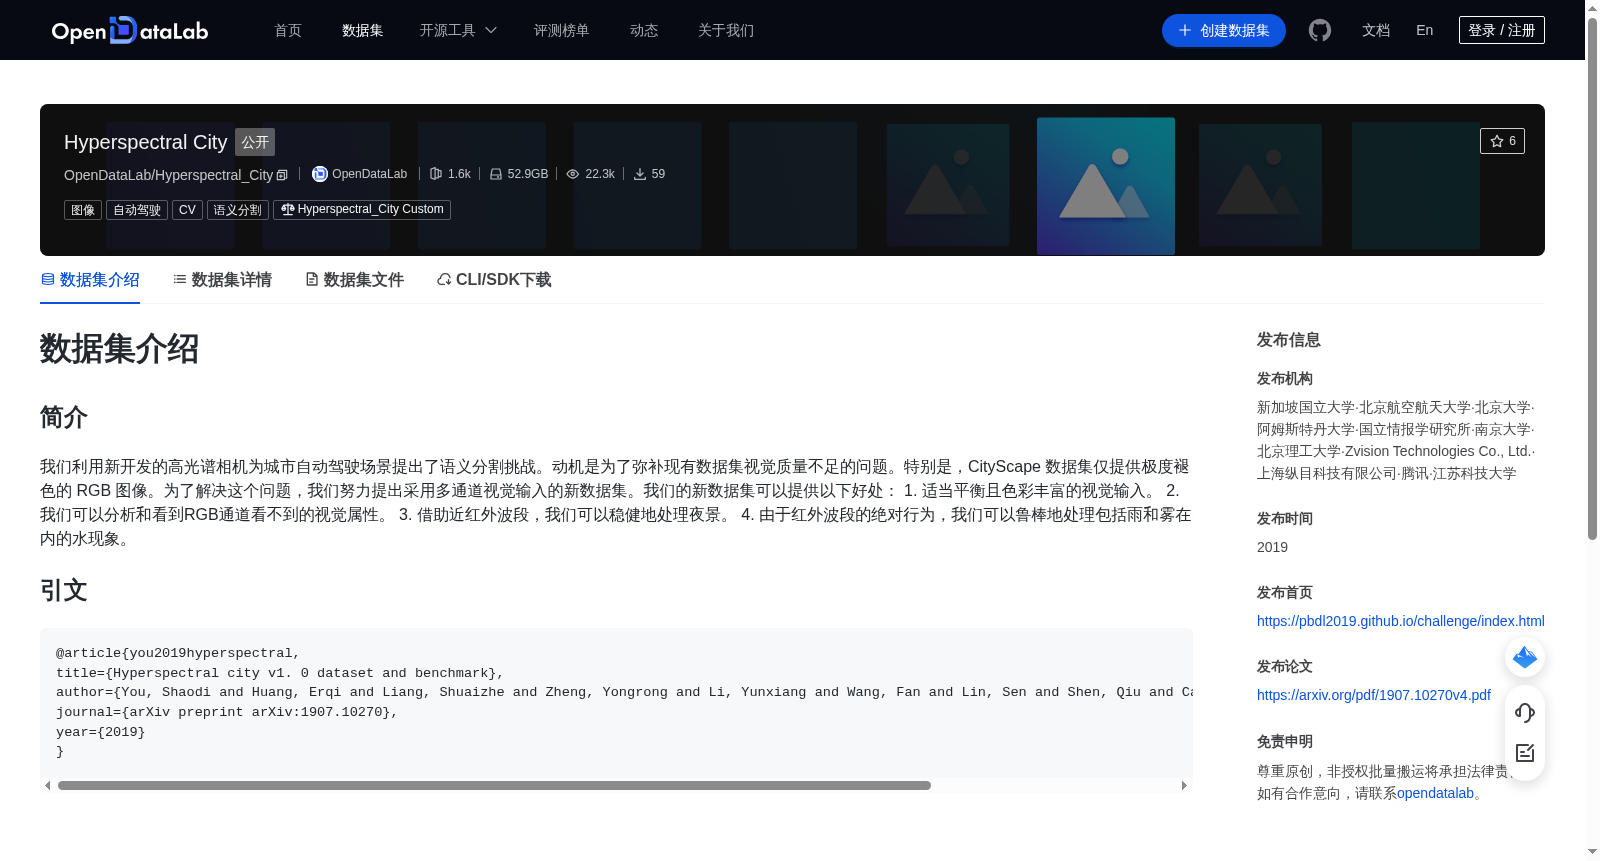Screen dimensions: 1600x861
Task: Switch to the CLI/SDK下载 tab
Action: tap(494, 280)
